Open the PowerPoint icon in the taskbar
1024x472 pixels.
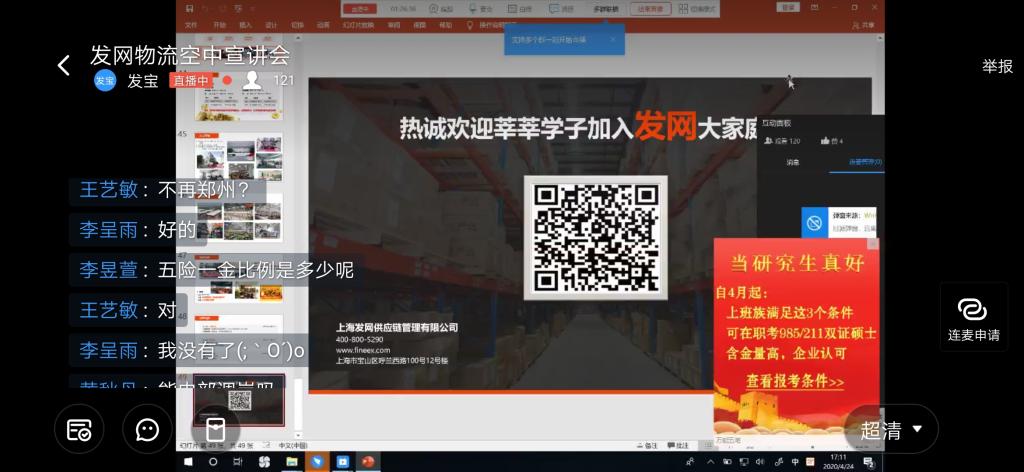pos(368,462)
